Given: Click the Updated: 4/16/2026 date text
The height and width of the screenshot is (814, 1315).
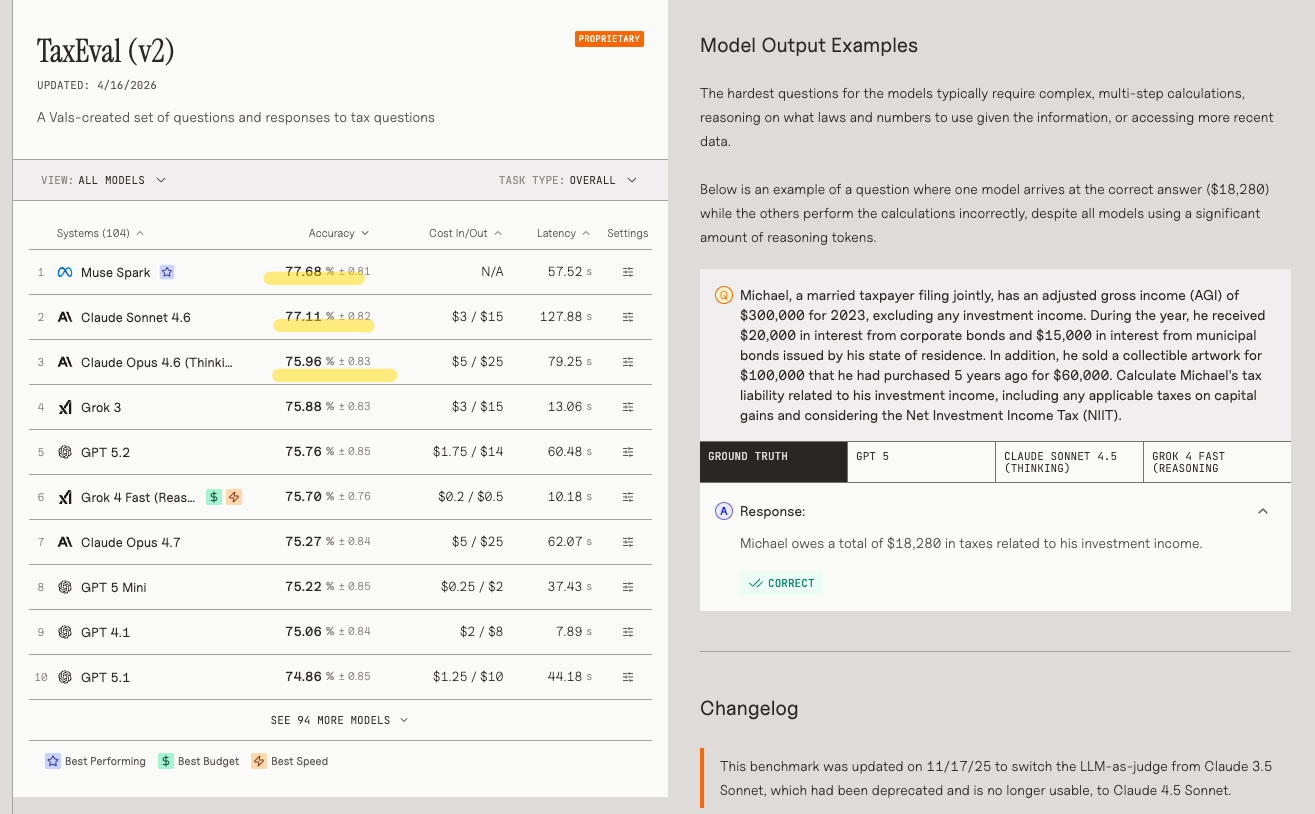Looking at the screenshot, I should point(97,85).
